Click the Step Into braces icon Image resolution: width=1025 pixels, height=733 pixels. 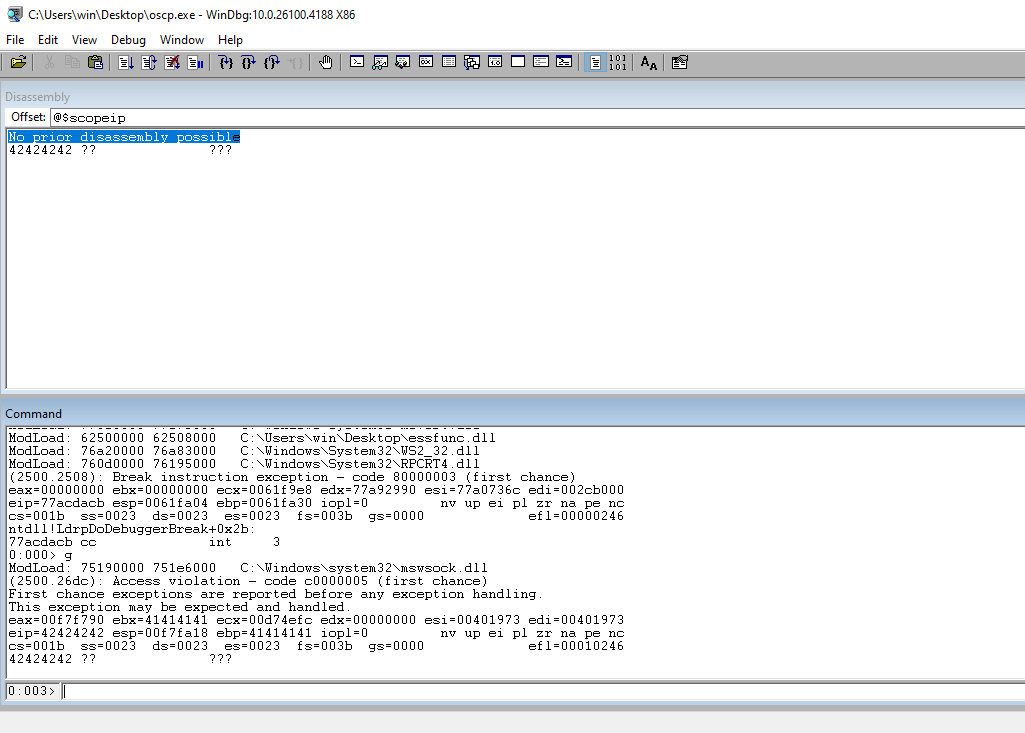(x=226, y=62)
